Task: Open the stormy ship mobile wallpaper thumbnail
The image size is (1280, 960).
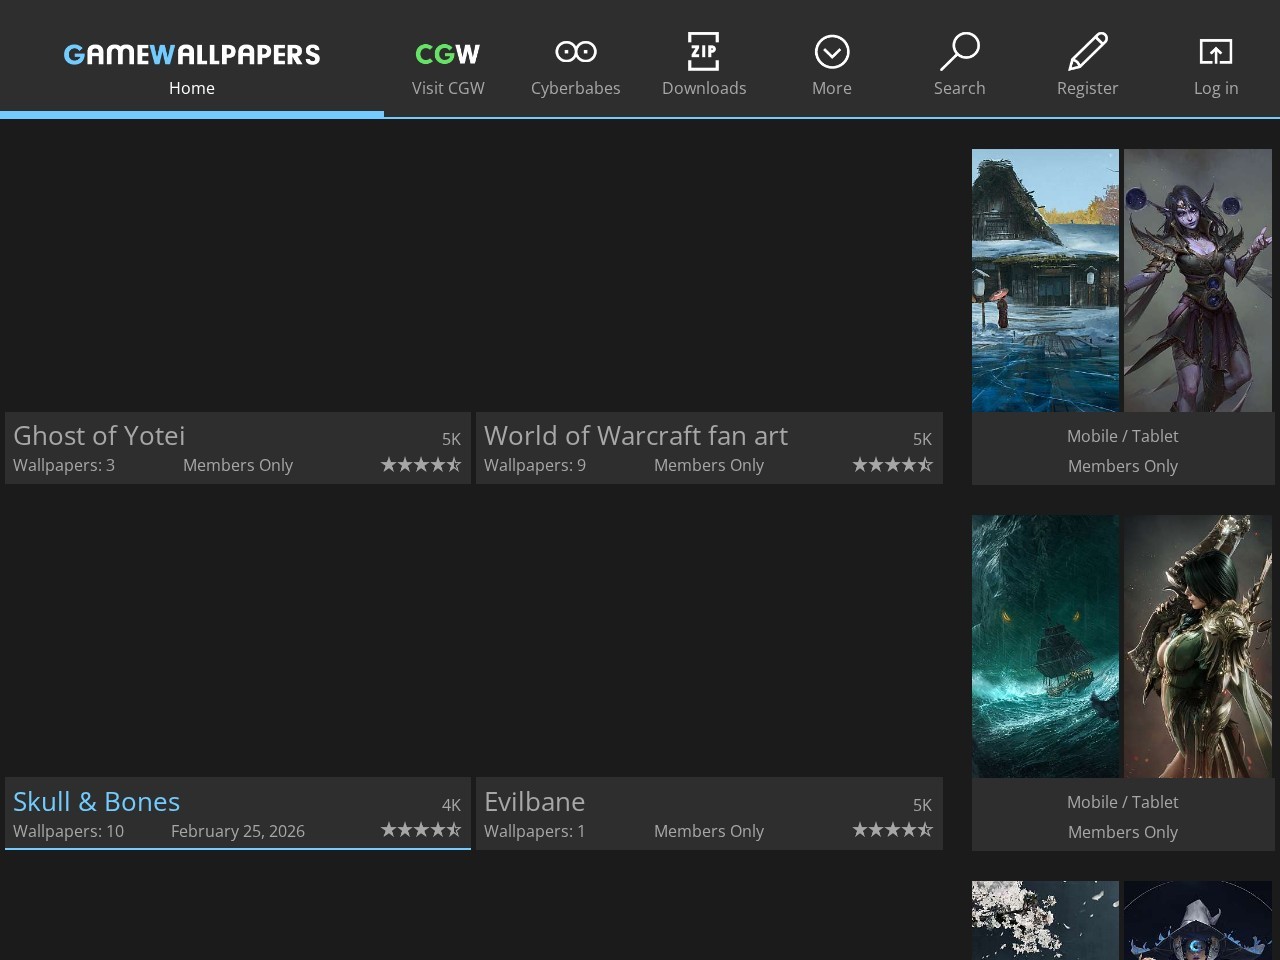Action: tap(1045, 646)
